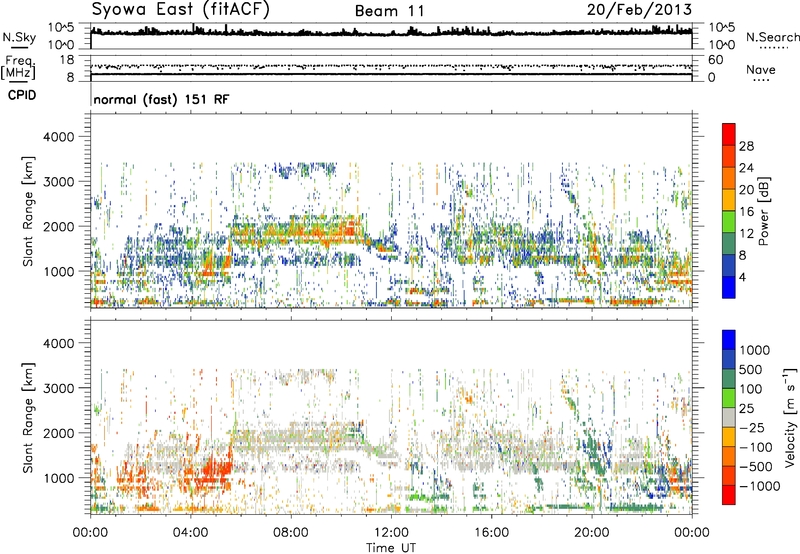Click the '4' tick on Power color bar

[742, 277]
